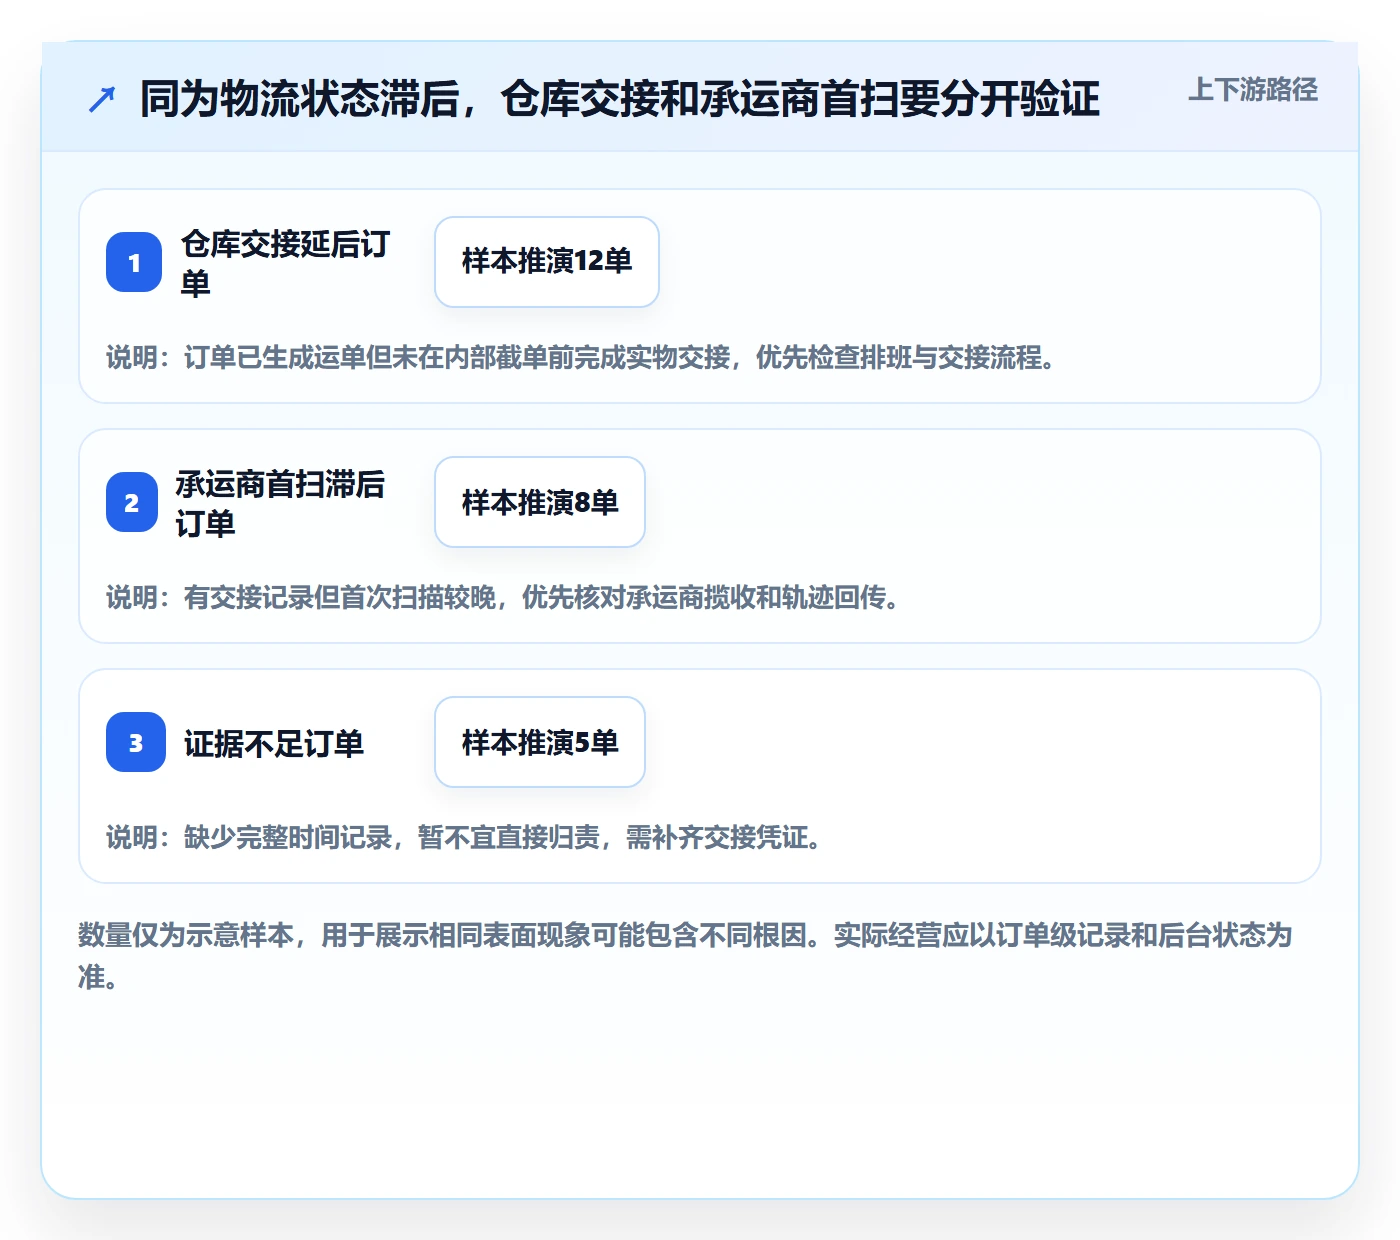Click the 样本推演8单 pill
Screen dimensions: 1400x1240
(x=540, y=502)
